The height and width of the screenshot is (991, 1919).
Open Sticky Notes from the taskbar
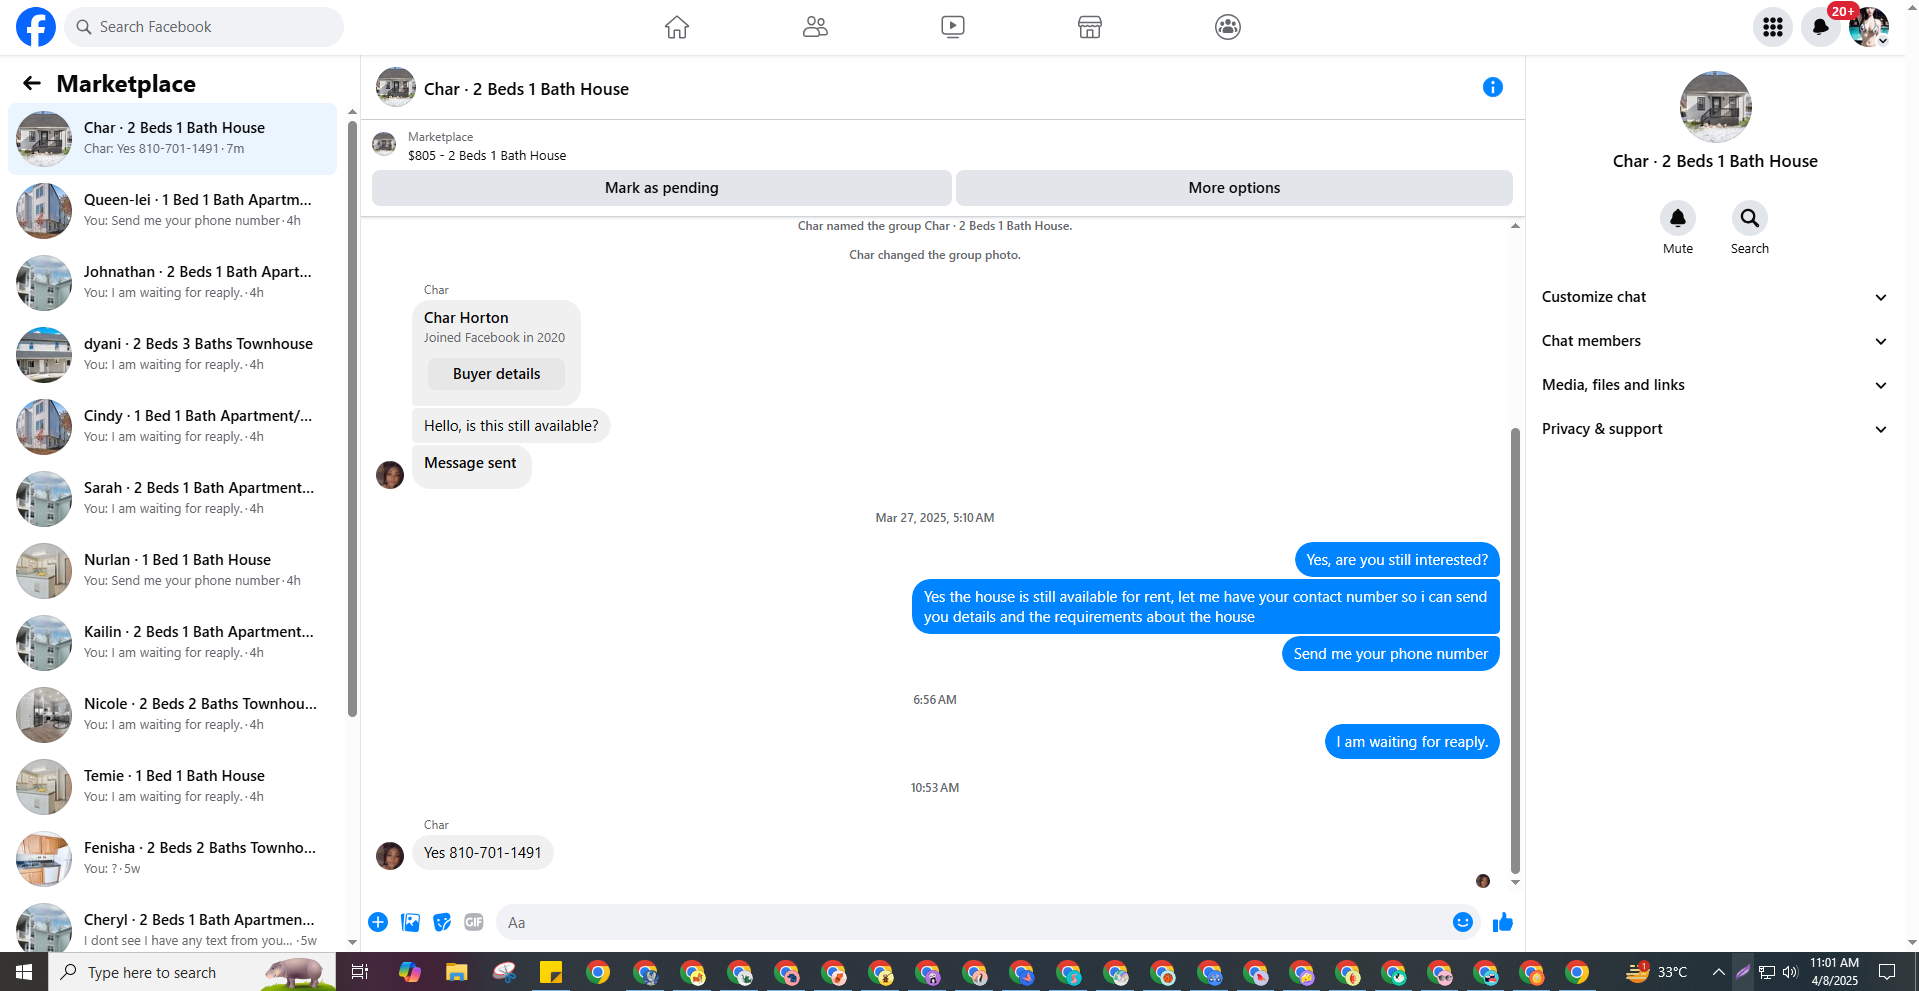pos(551,972)
